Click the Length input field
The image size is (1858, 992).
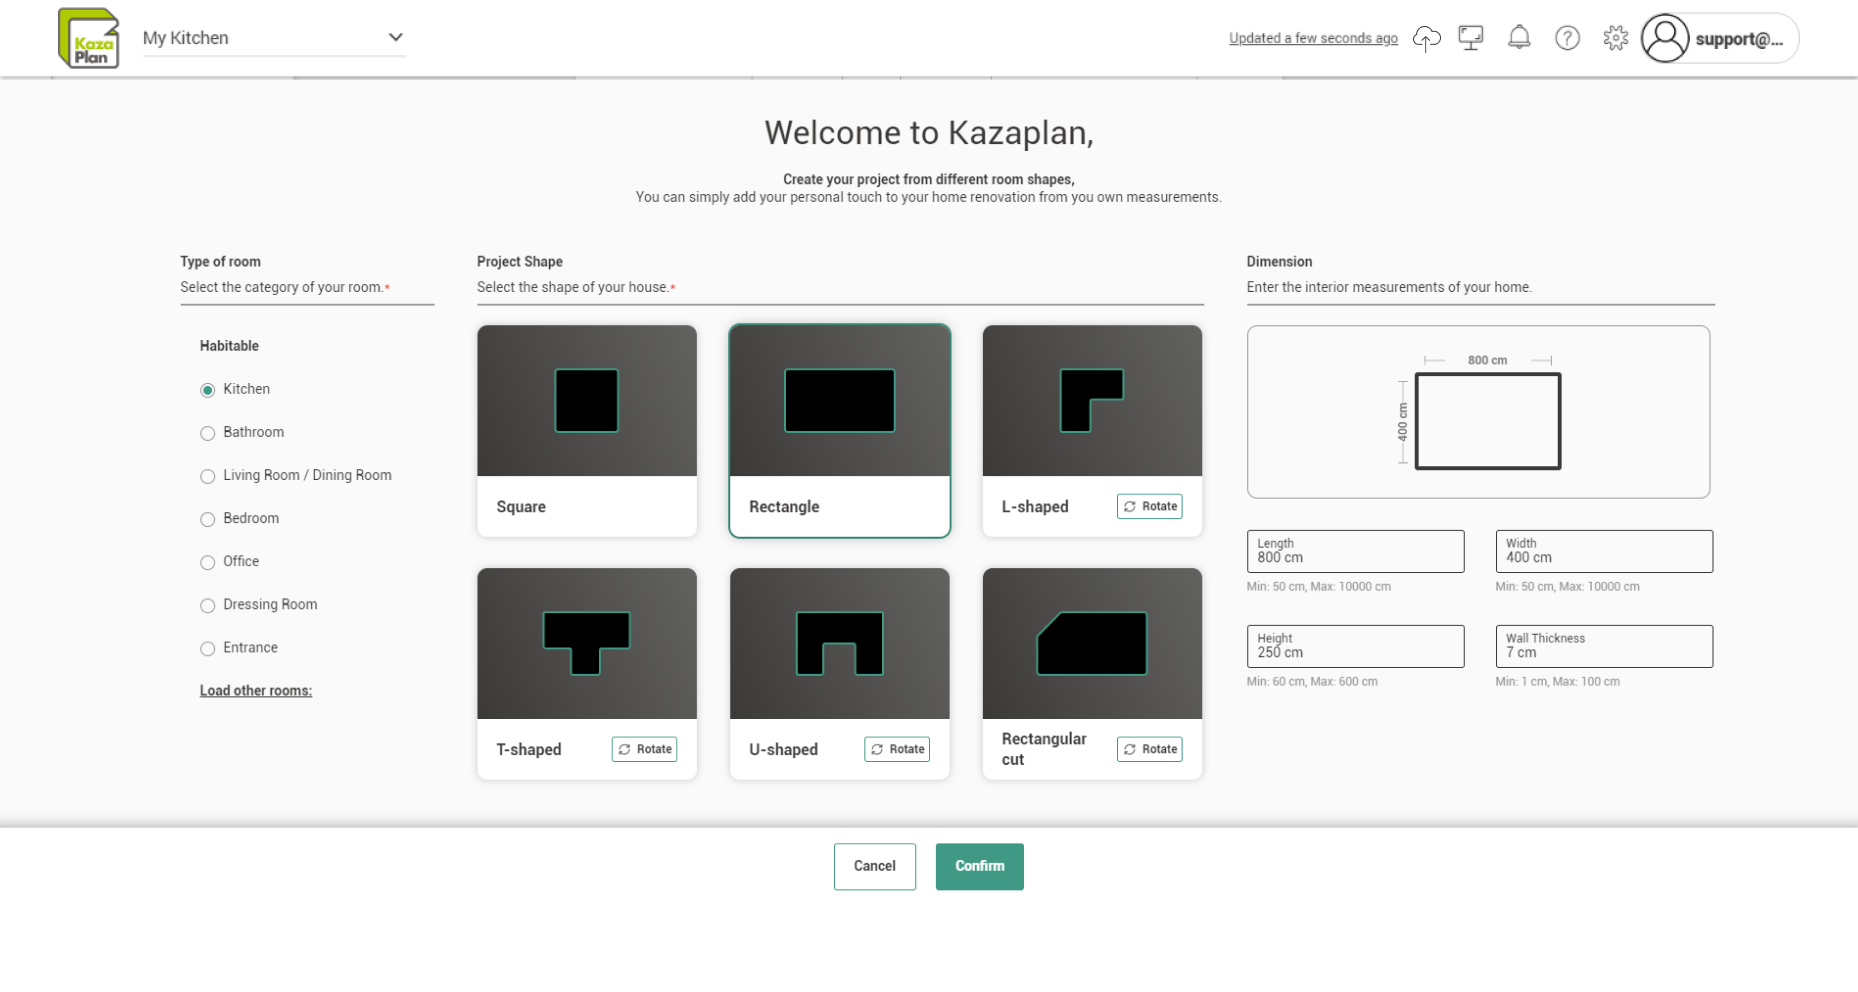pos(1355,551)
